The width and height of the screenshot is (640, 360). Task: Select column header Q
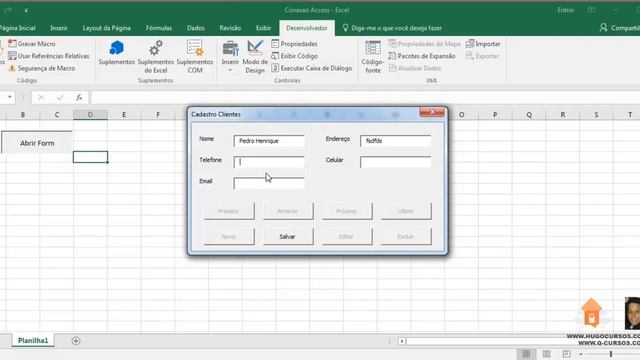coord(529,115)
